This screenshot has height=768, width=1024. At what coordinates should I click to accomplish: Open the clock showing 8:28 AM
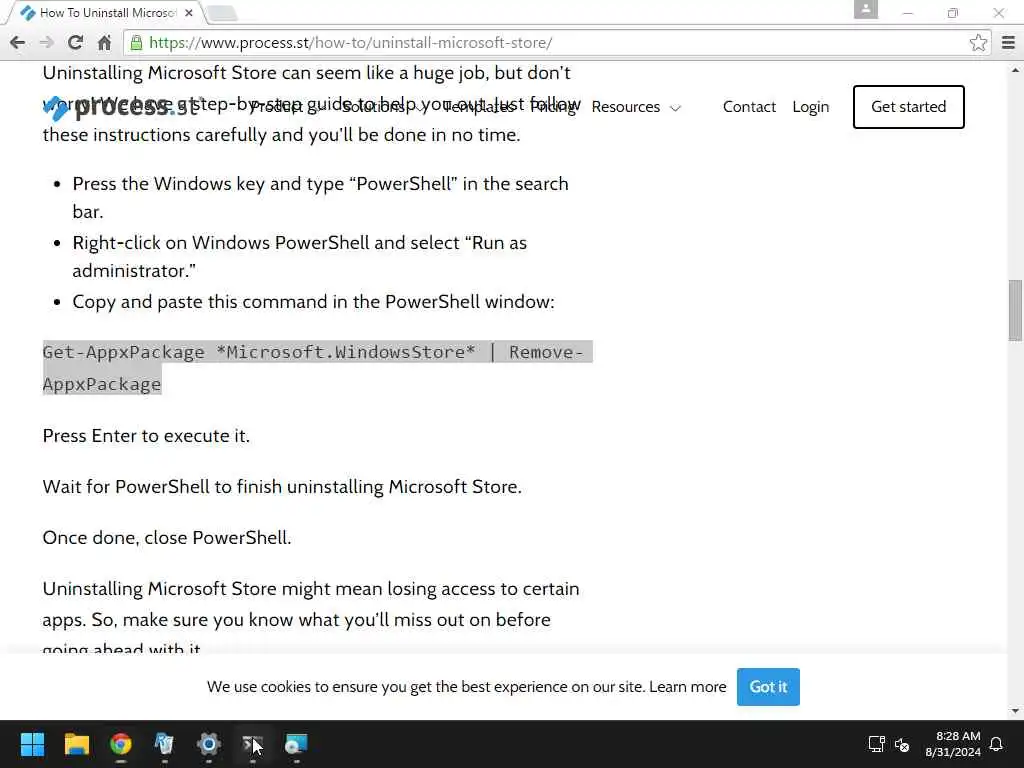tap(953, 744)
